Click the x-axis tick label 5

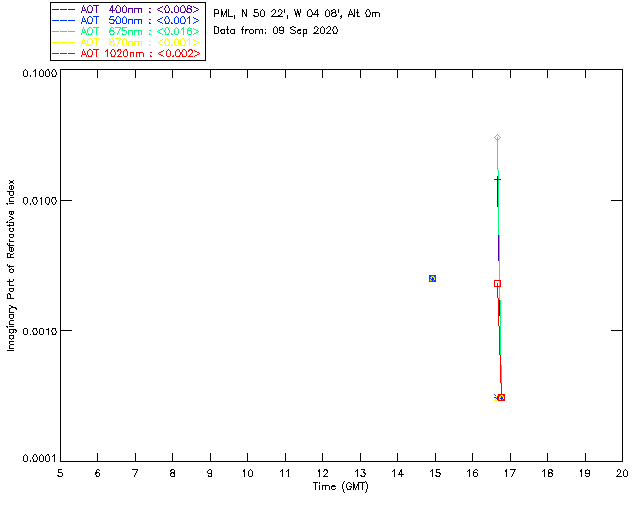(60, 473)
